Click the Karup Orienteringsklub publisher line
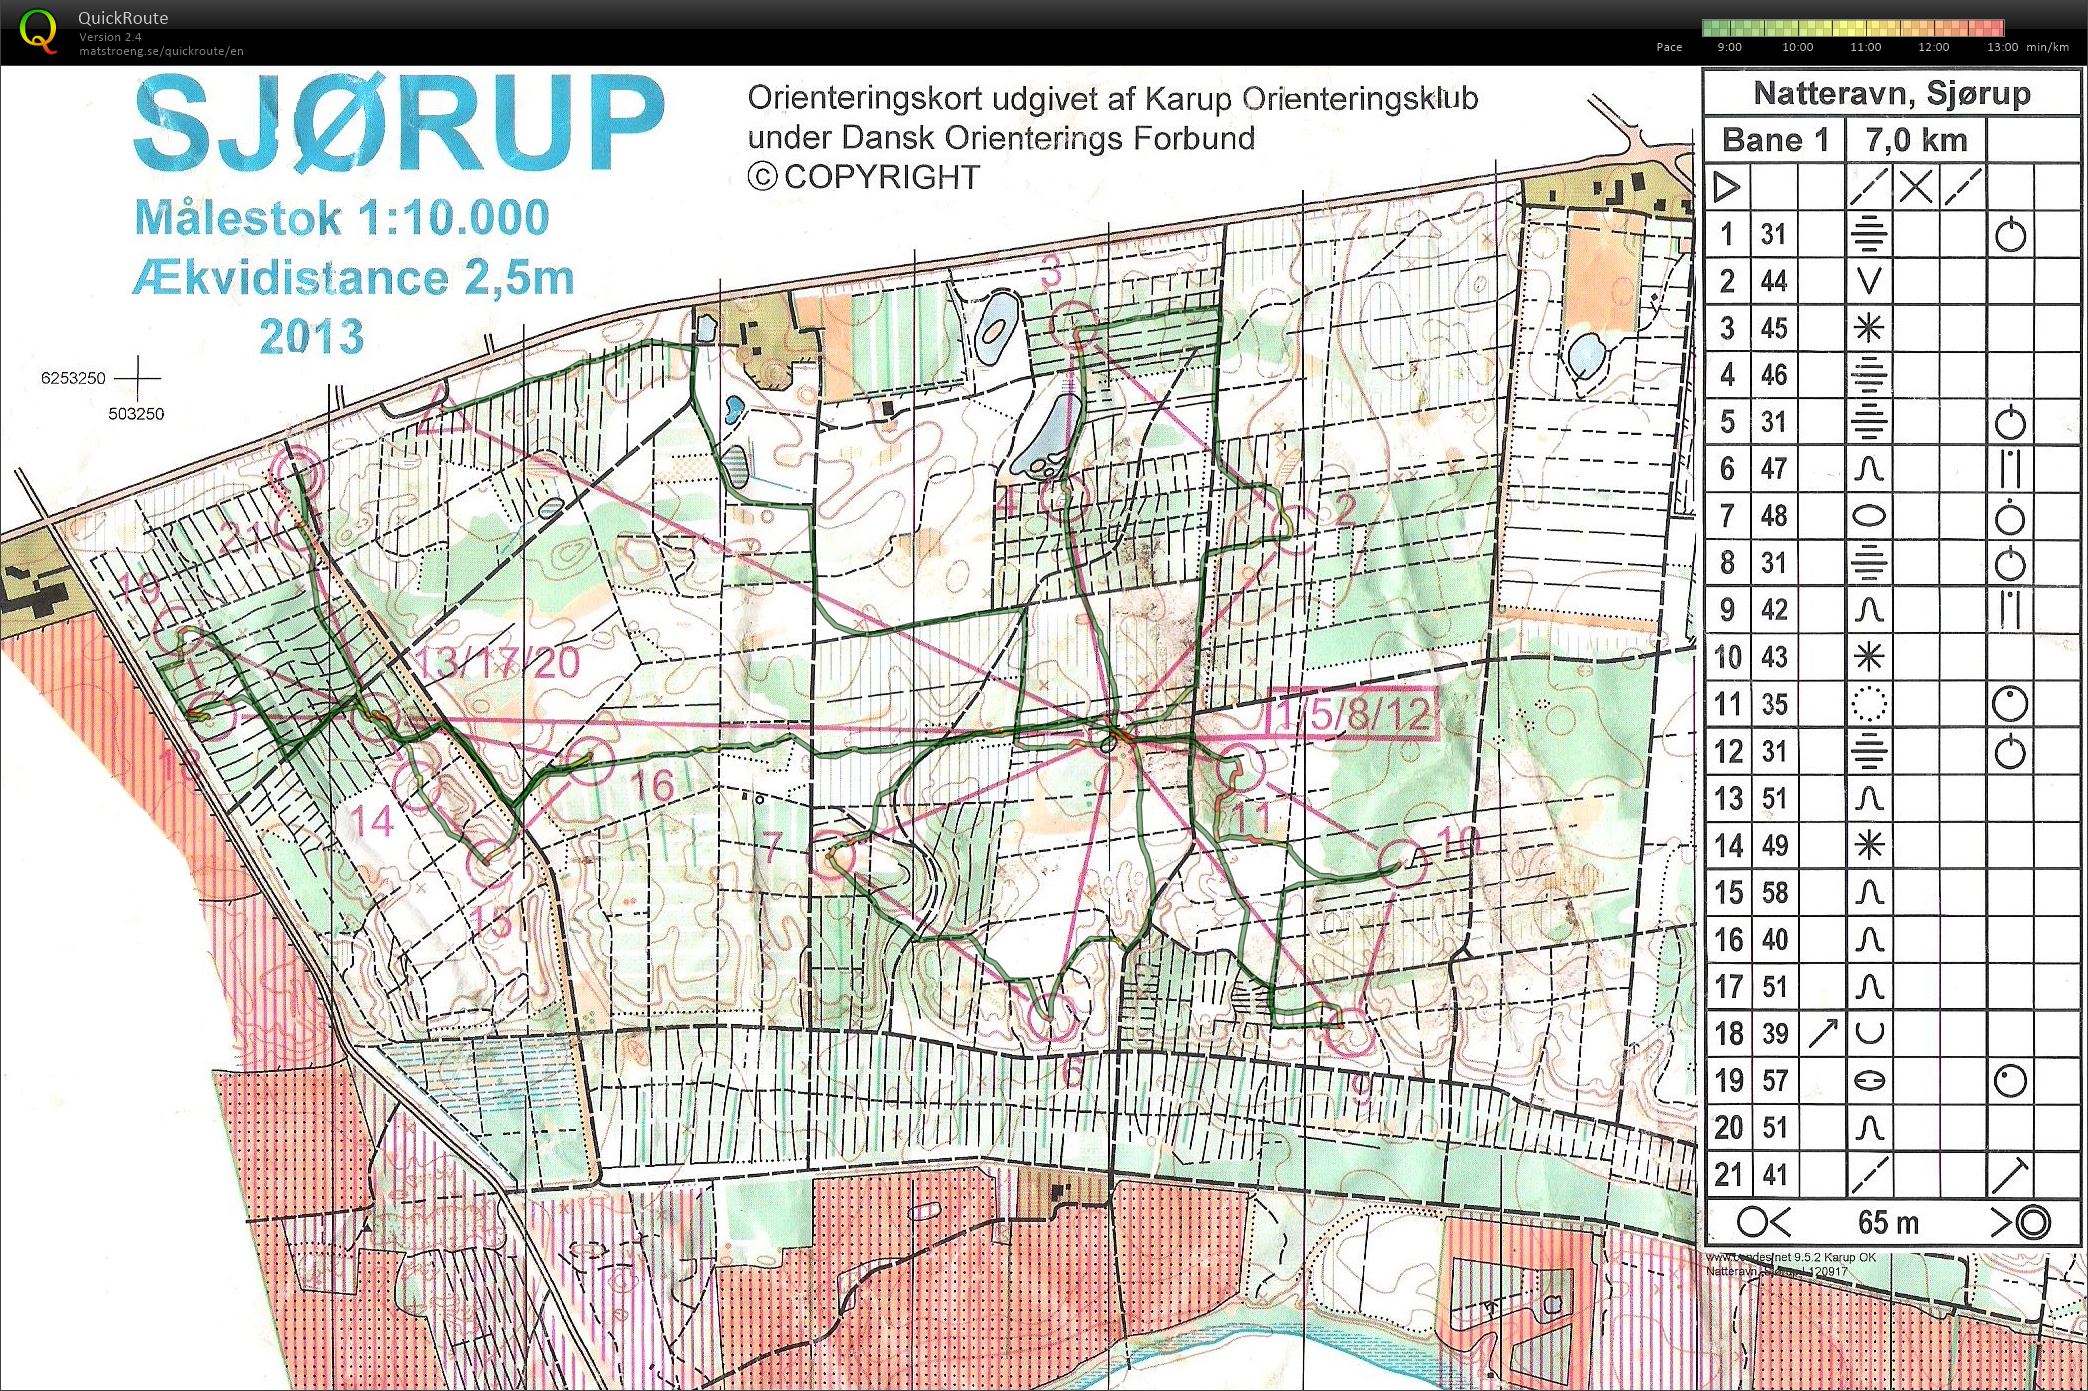This screenshot has width=2088, height=1391. 1113,98
